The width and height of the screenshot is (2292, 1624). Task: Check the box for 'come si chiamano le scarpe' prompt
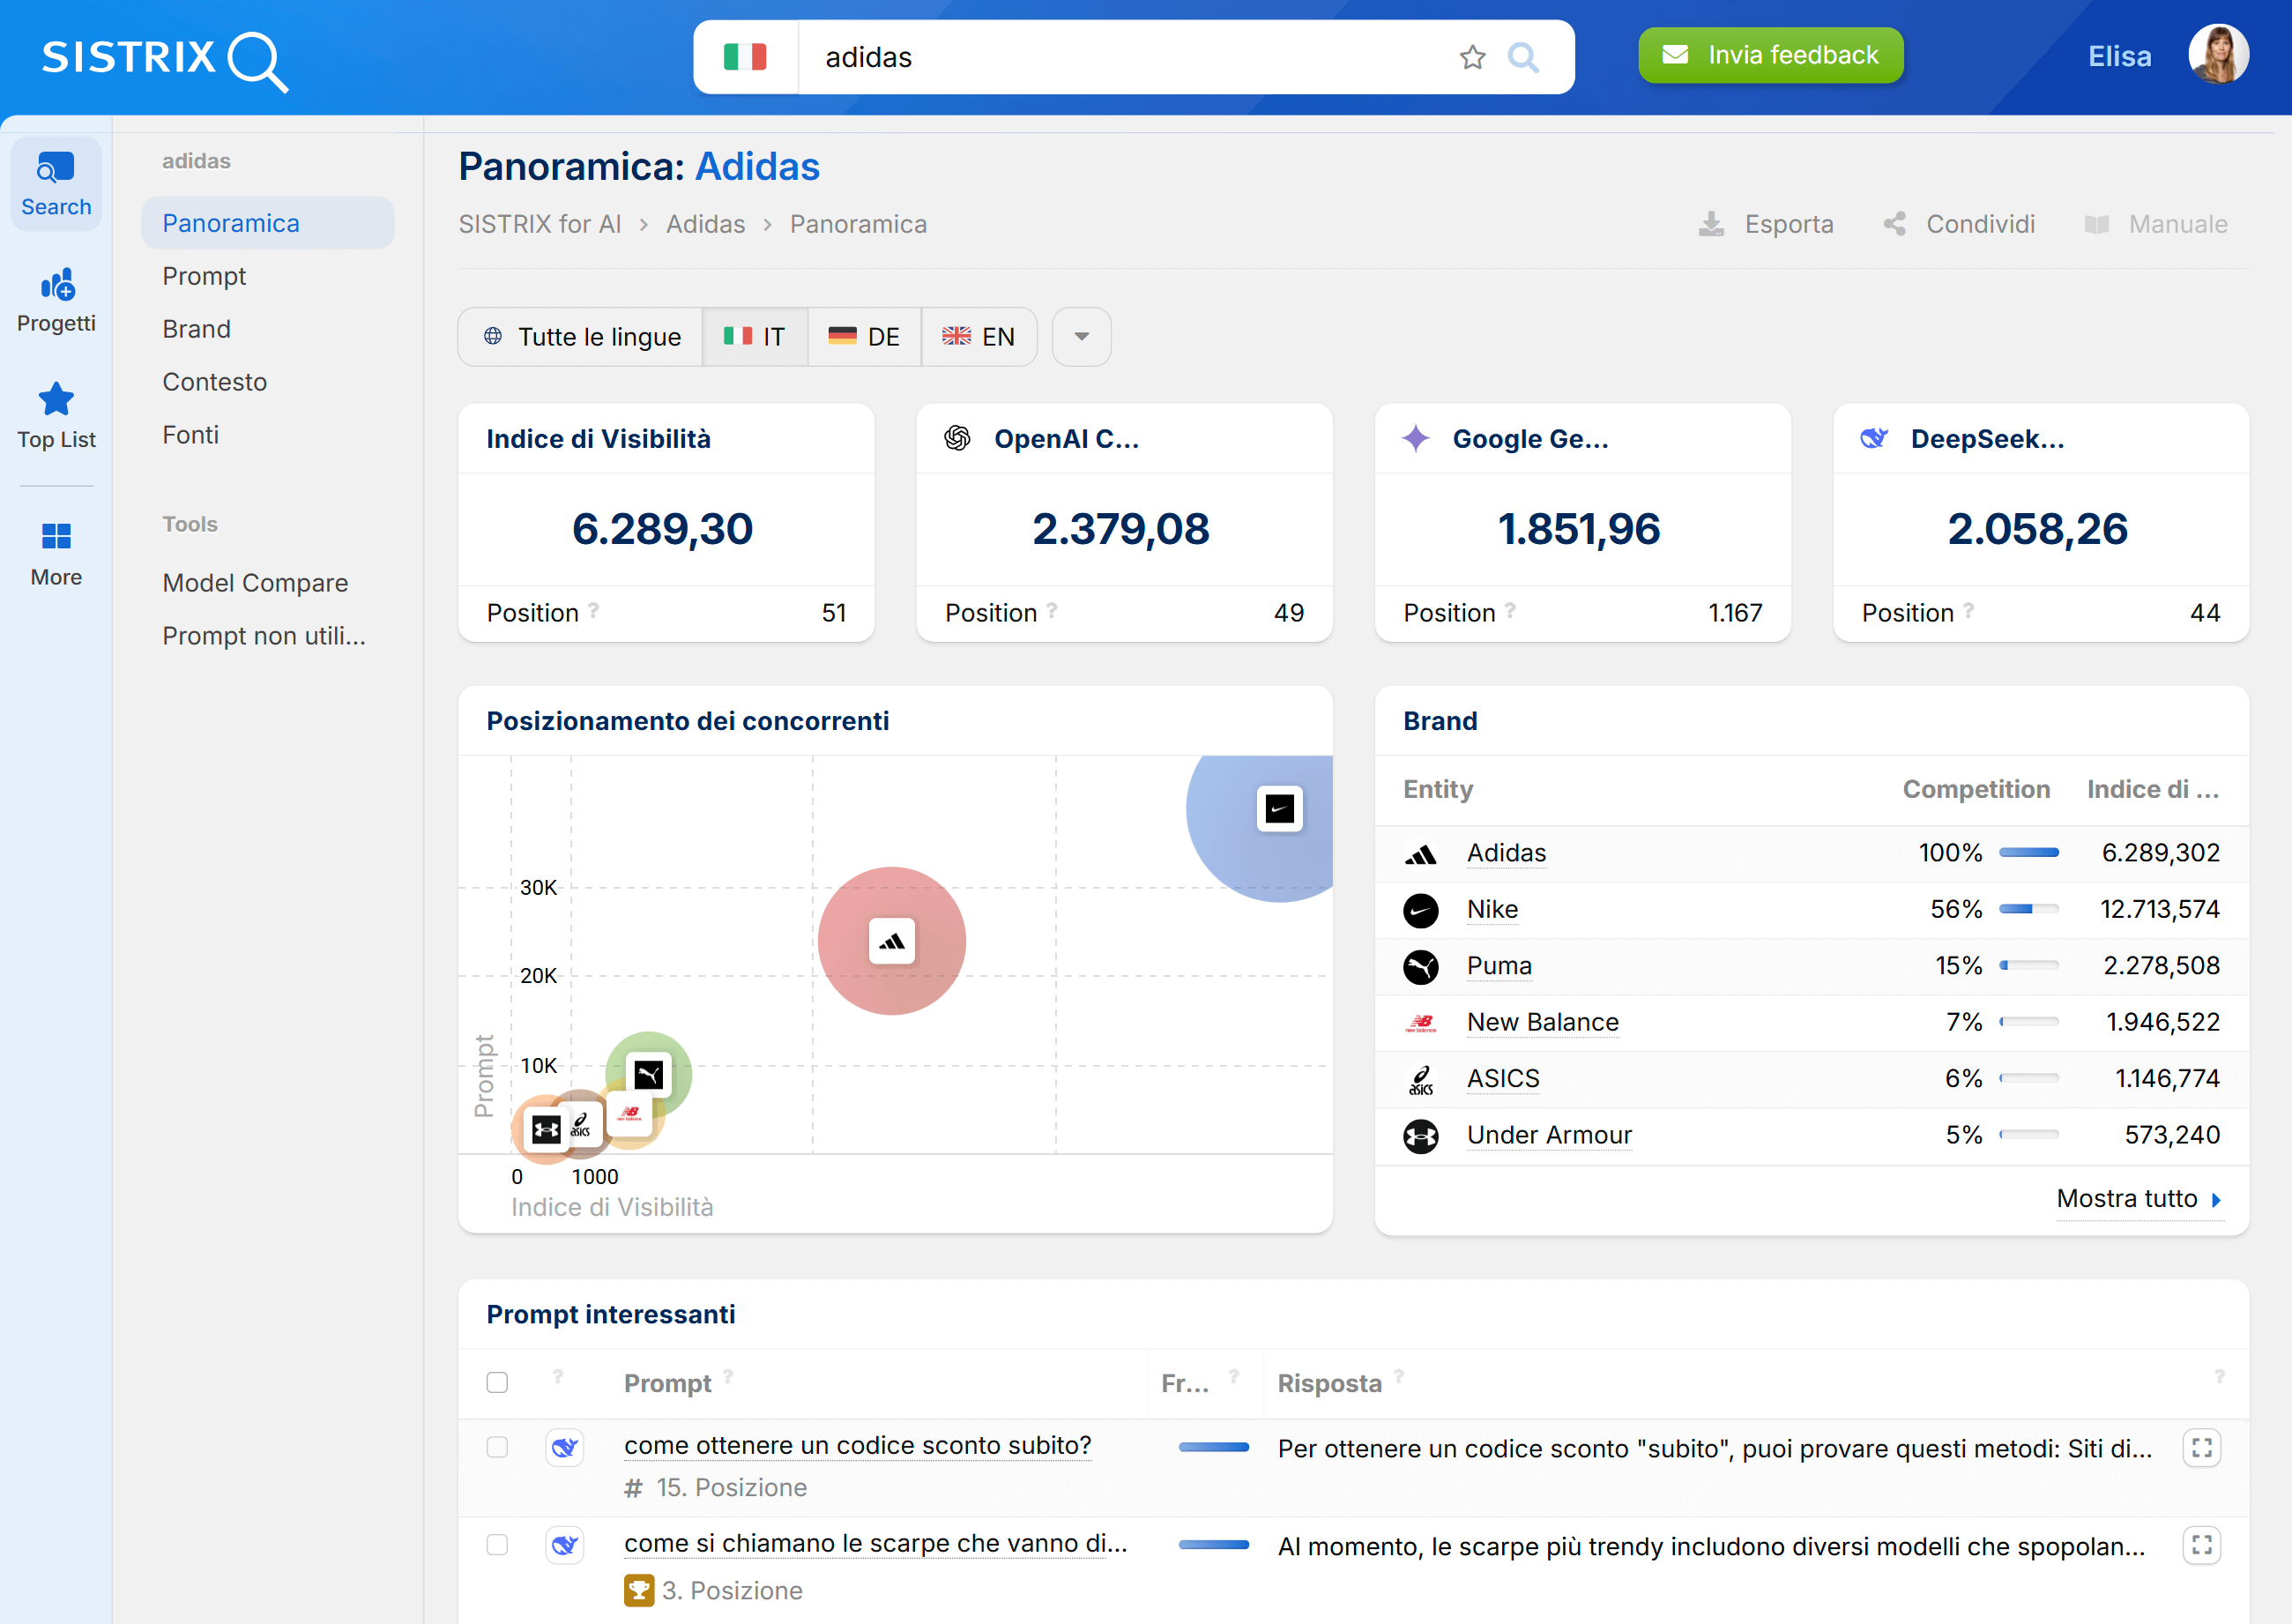[497, 1544]
